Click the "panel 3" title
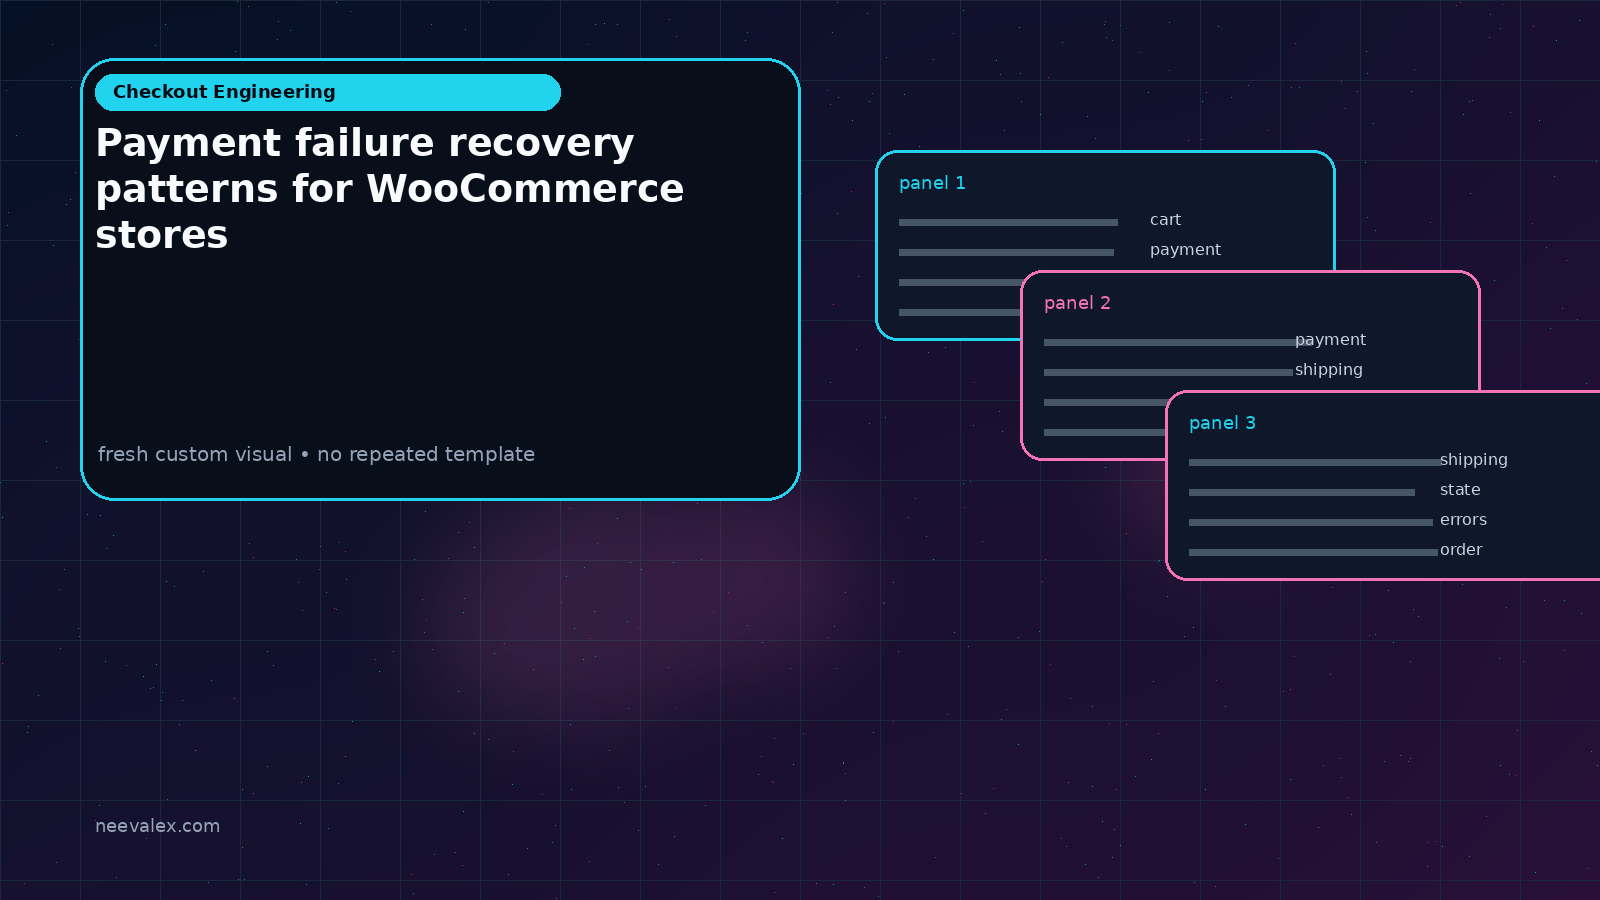Viewport: 1600px width, 900px height. coord(1222,423)
